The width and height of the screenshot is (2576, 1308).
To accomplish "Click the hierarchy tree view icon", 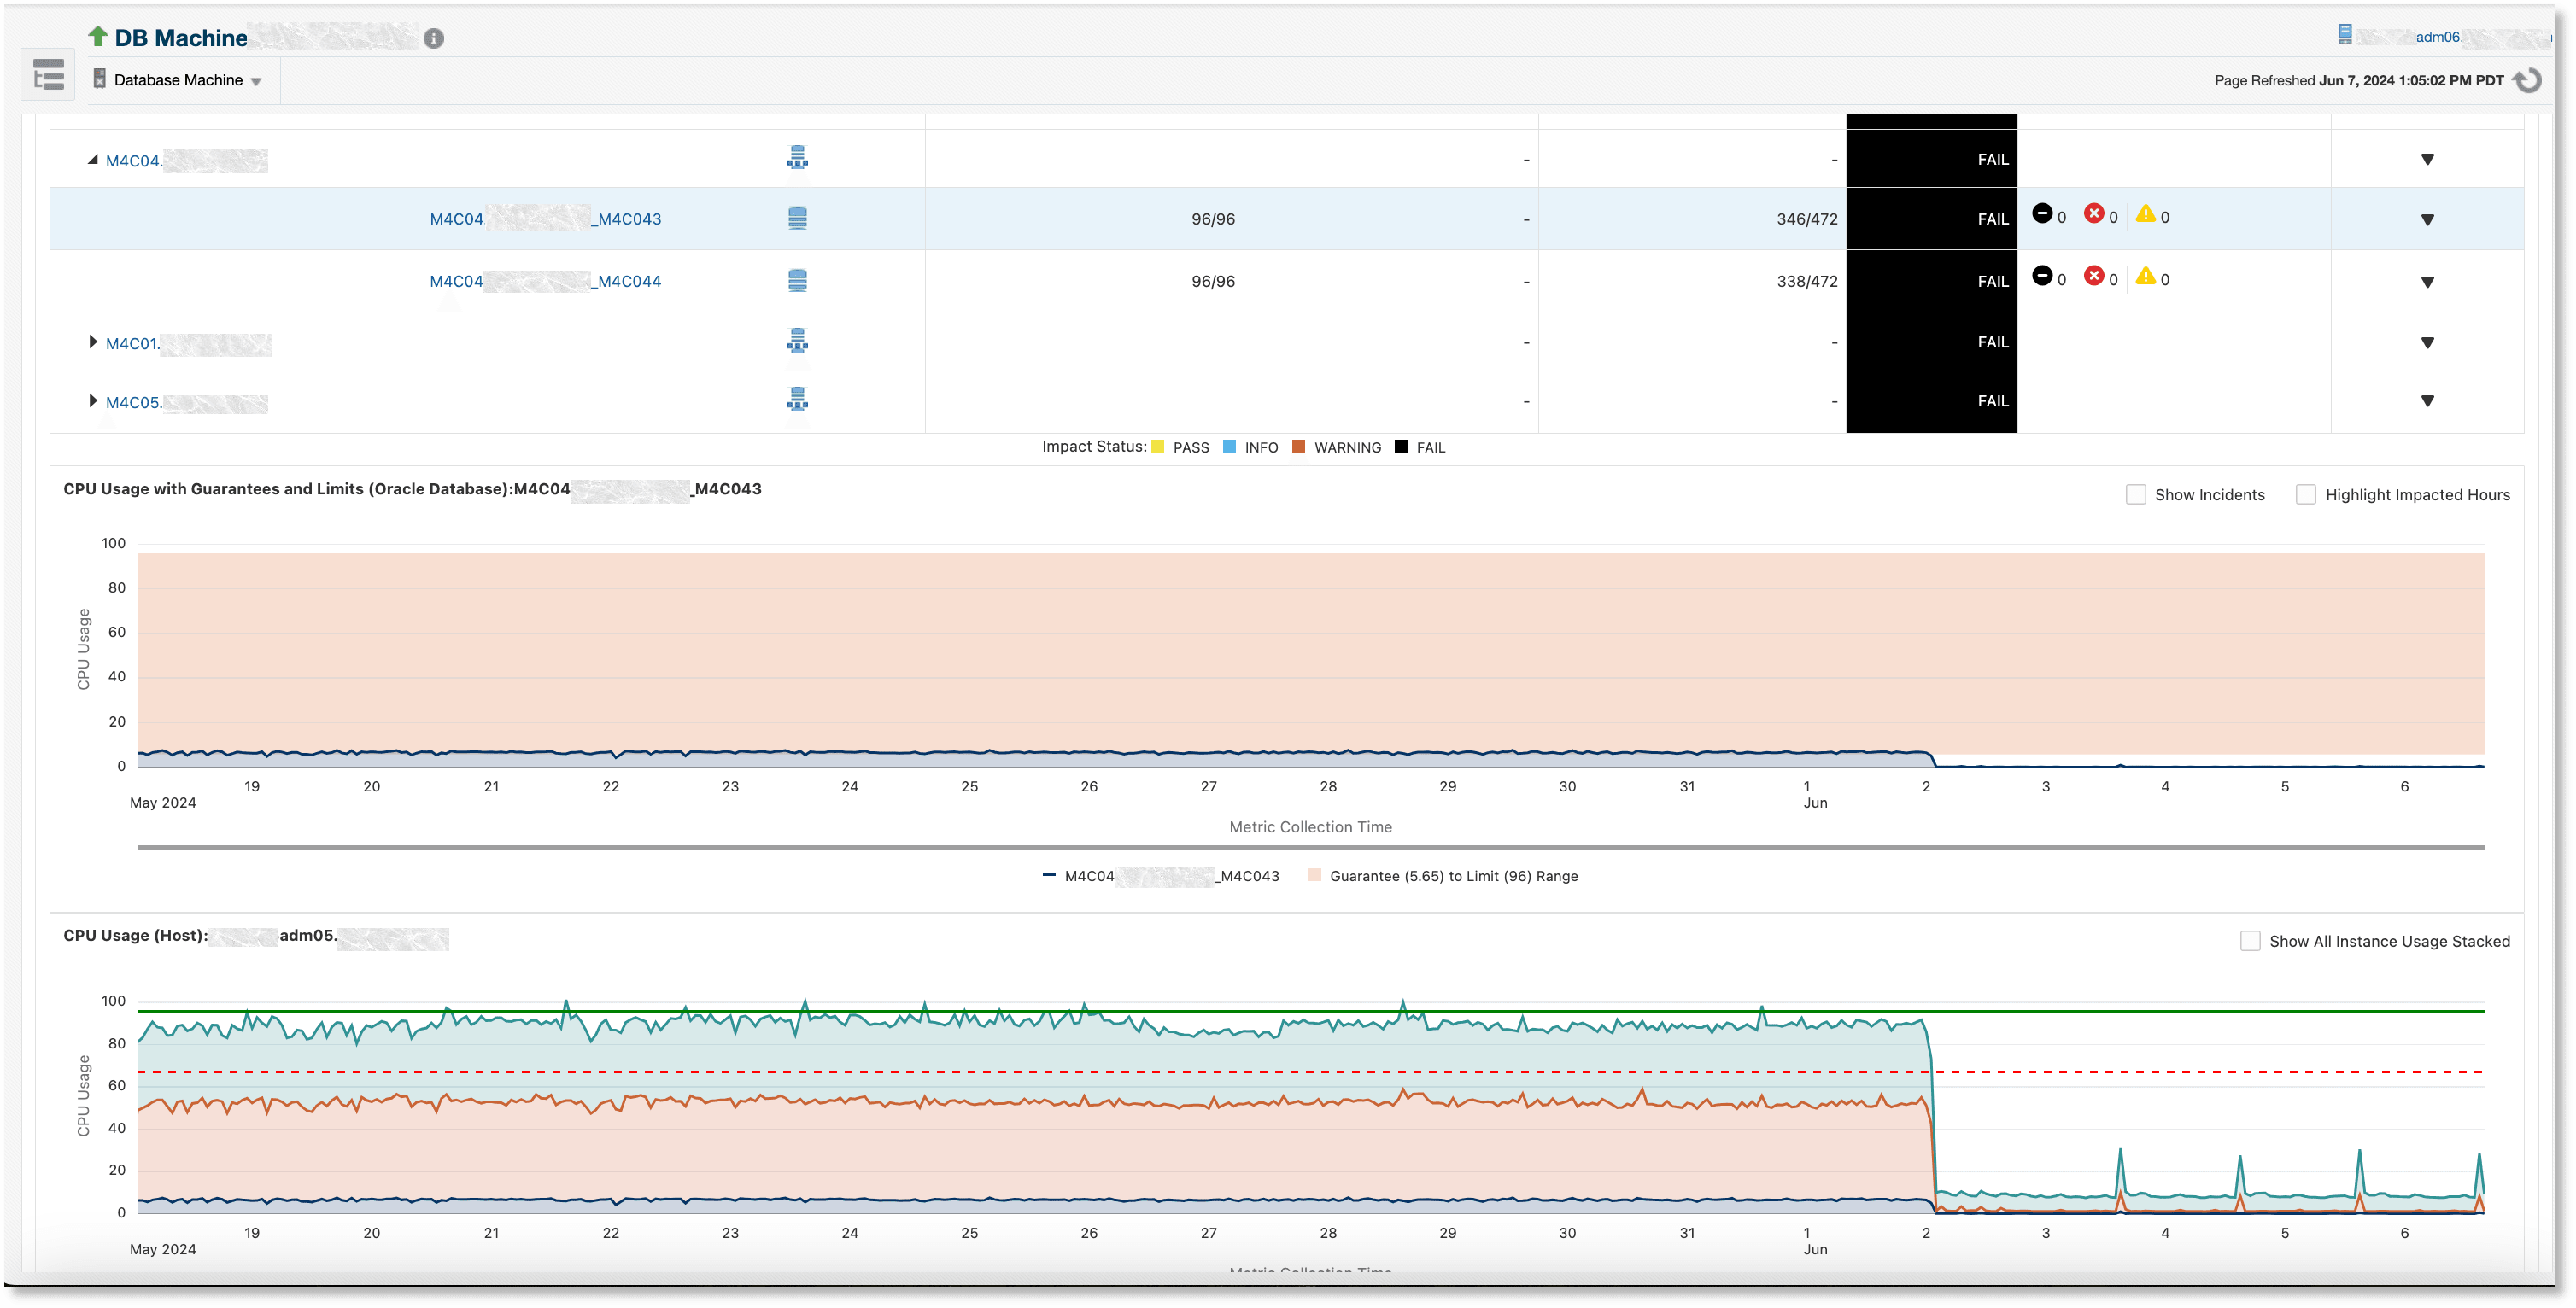I will (x=47, y=74).
